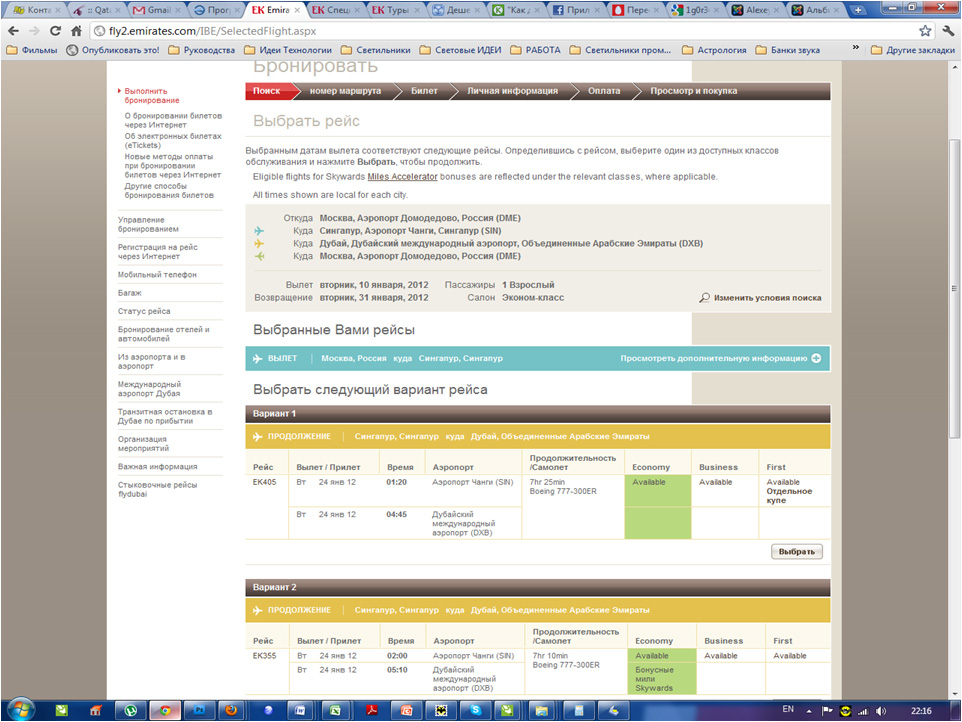Open the Chrome wrench settings menu
962x722 pixels.
949,31
